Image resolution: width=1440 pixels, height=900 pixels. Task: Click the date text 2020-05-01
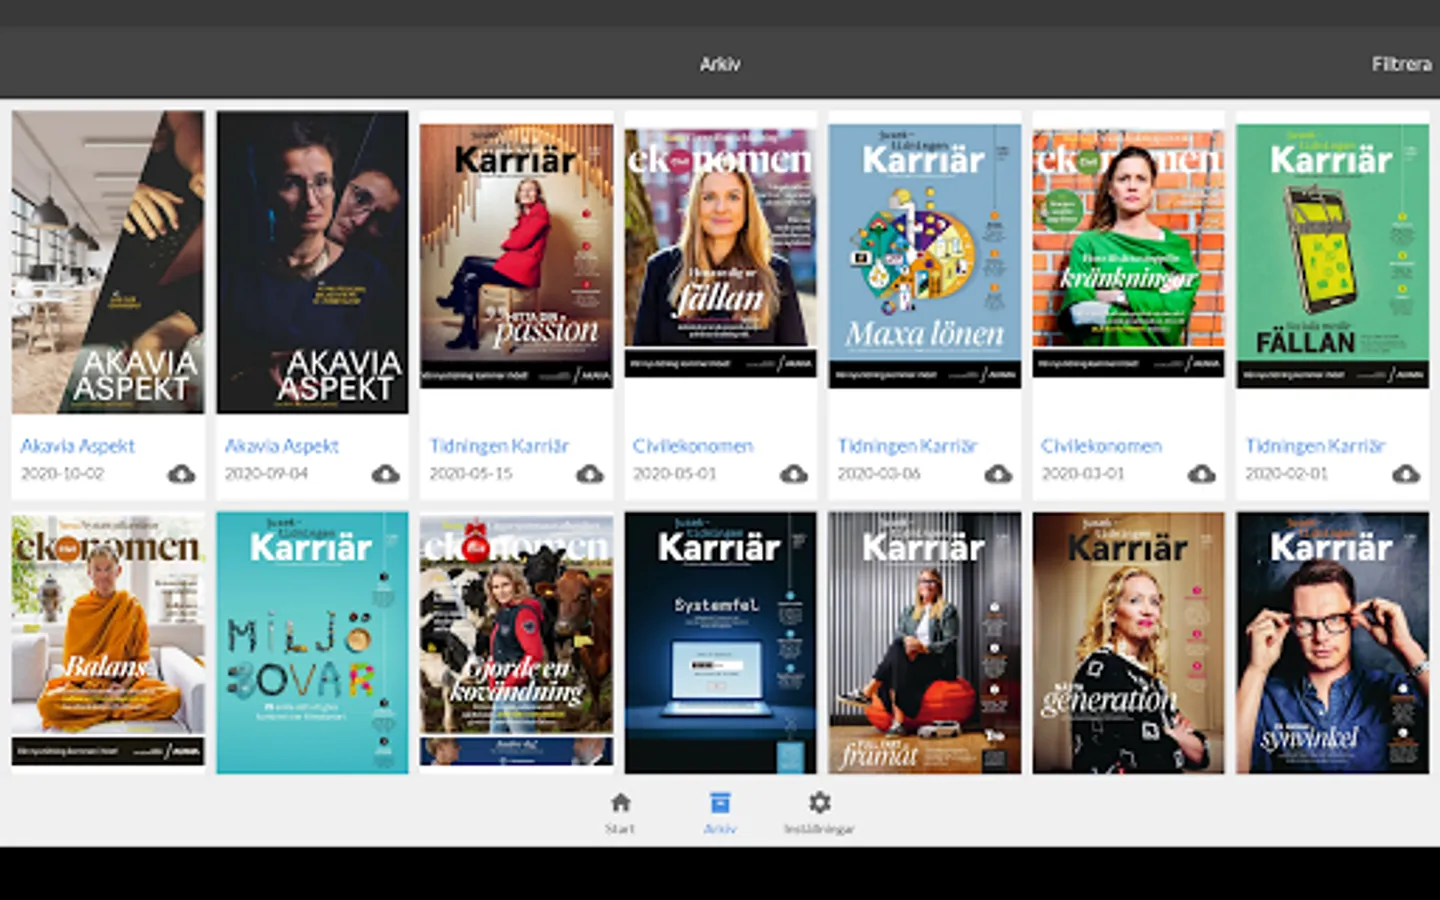point(674,474)
